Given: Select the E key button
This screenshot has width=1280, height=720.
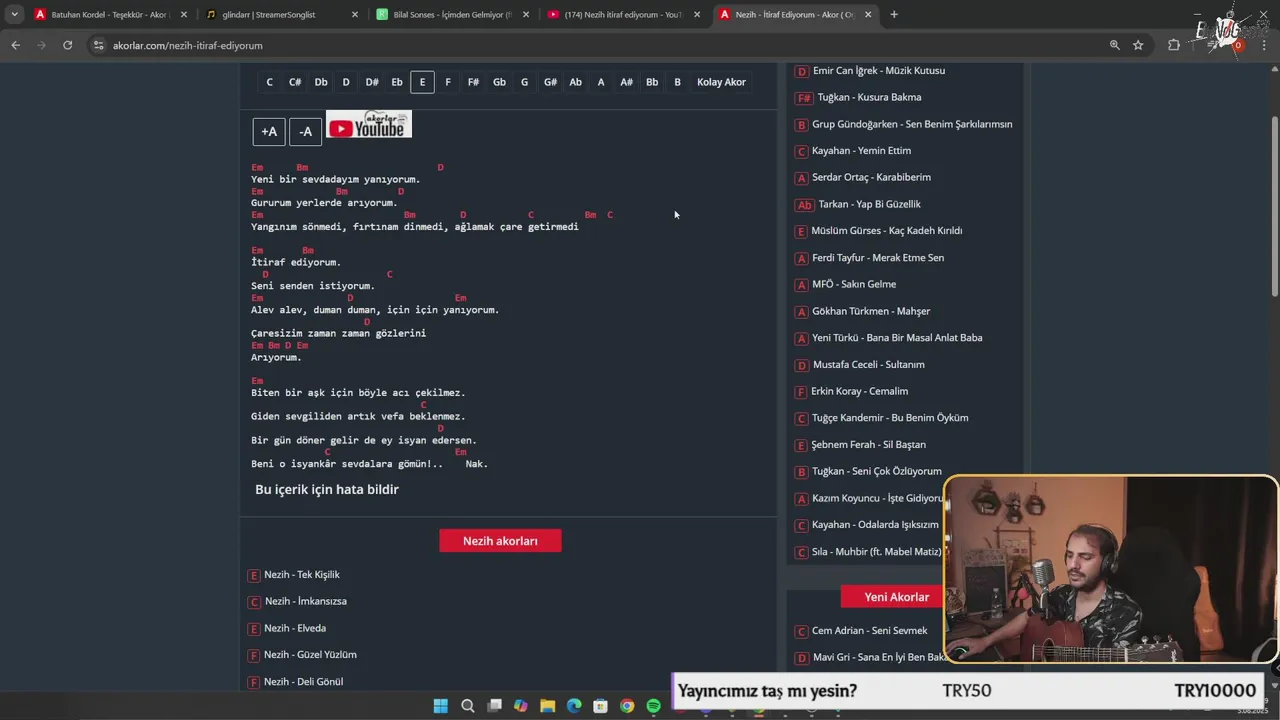Looking at the screenshot, I should 422,82.
